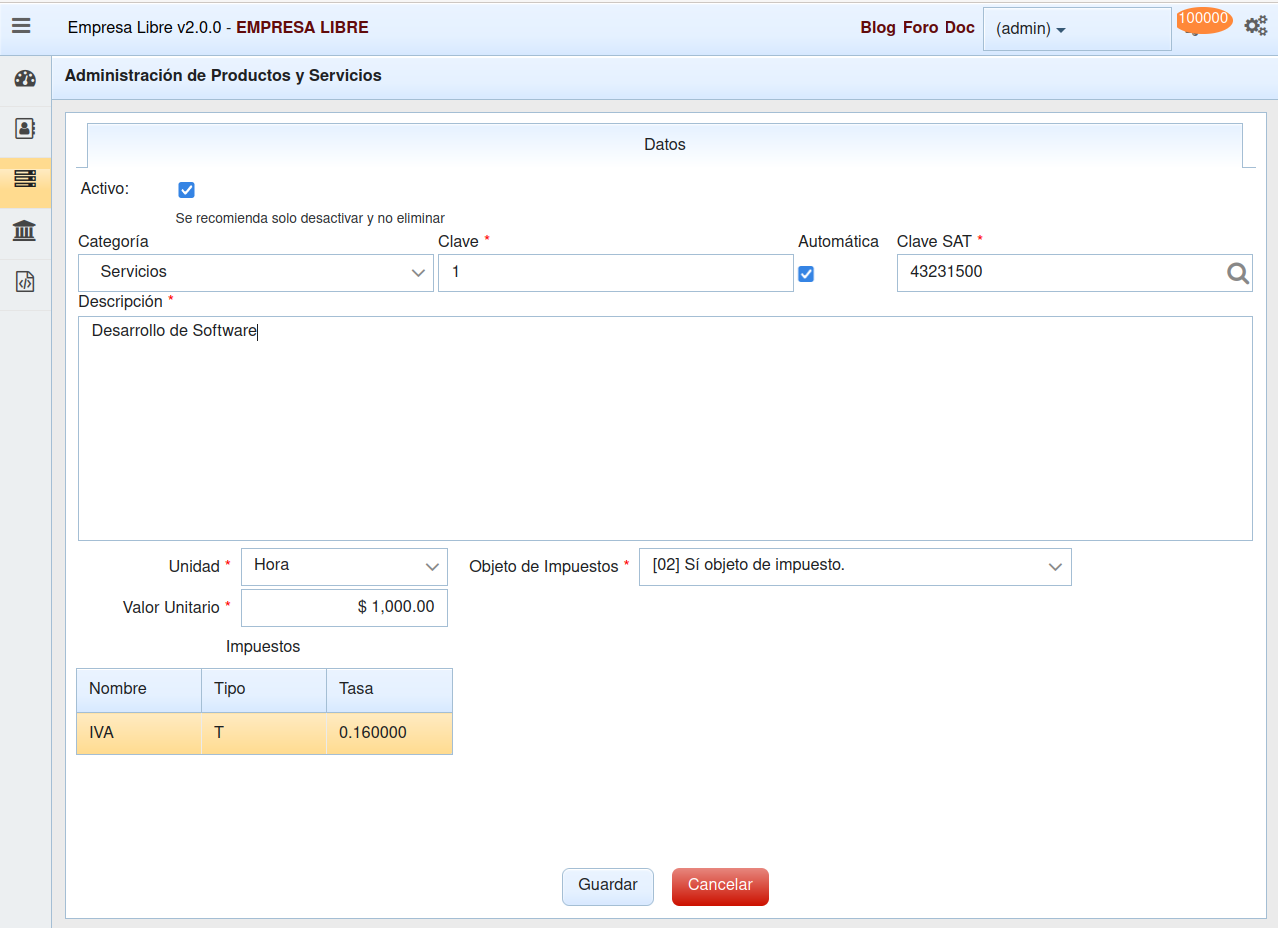Screen dimensions: 1278x928
Task: Select the Datos tab
Action: tap(665, 145)
